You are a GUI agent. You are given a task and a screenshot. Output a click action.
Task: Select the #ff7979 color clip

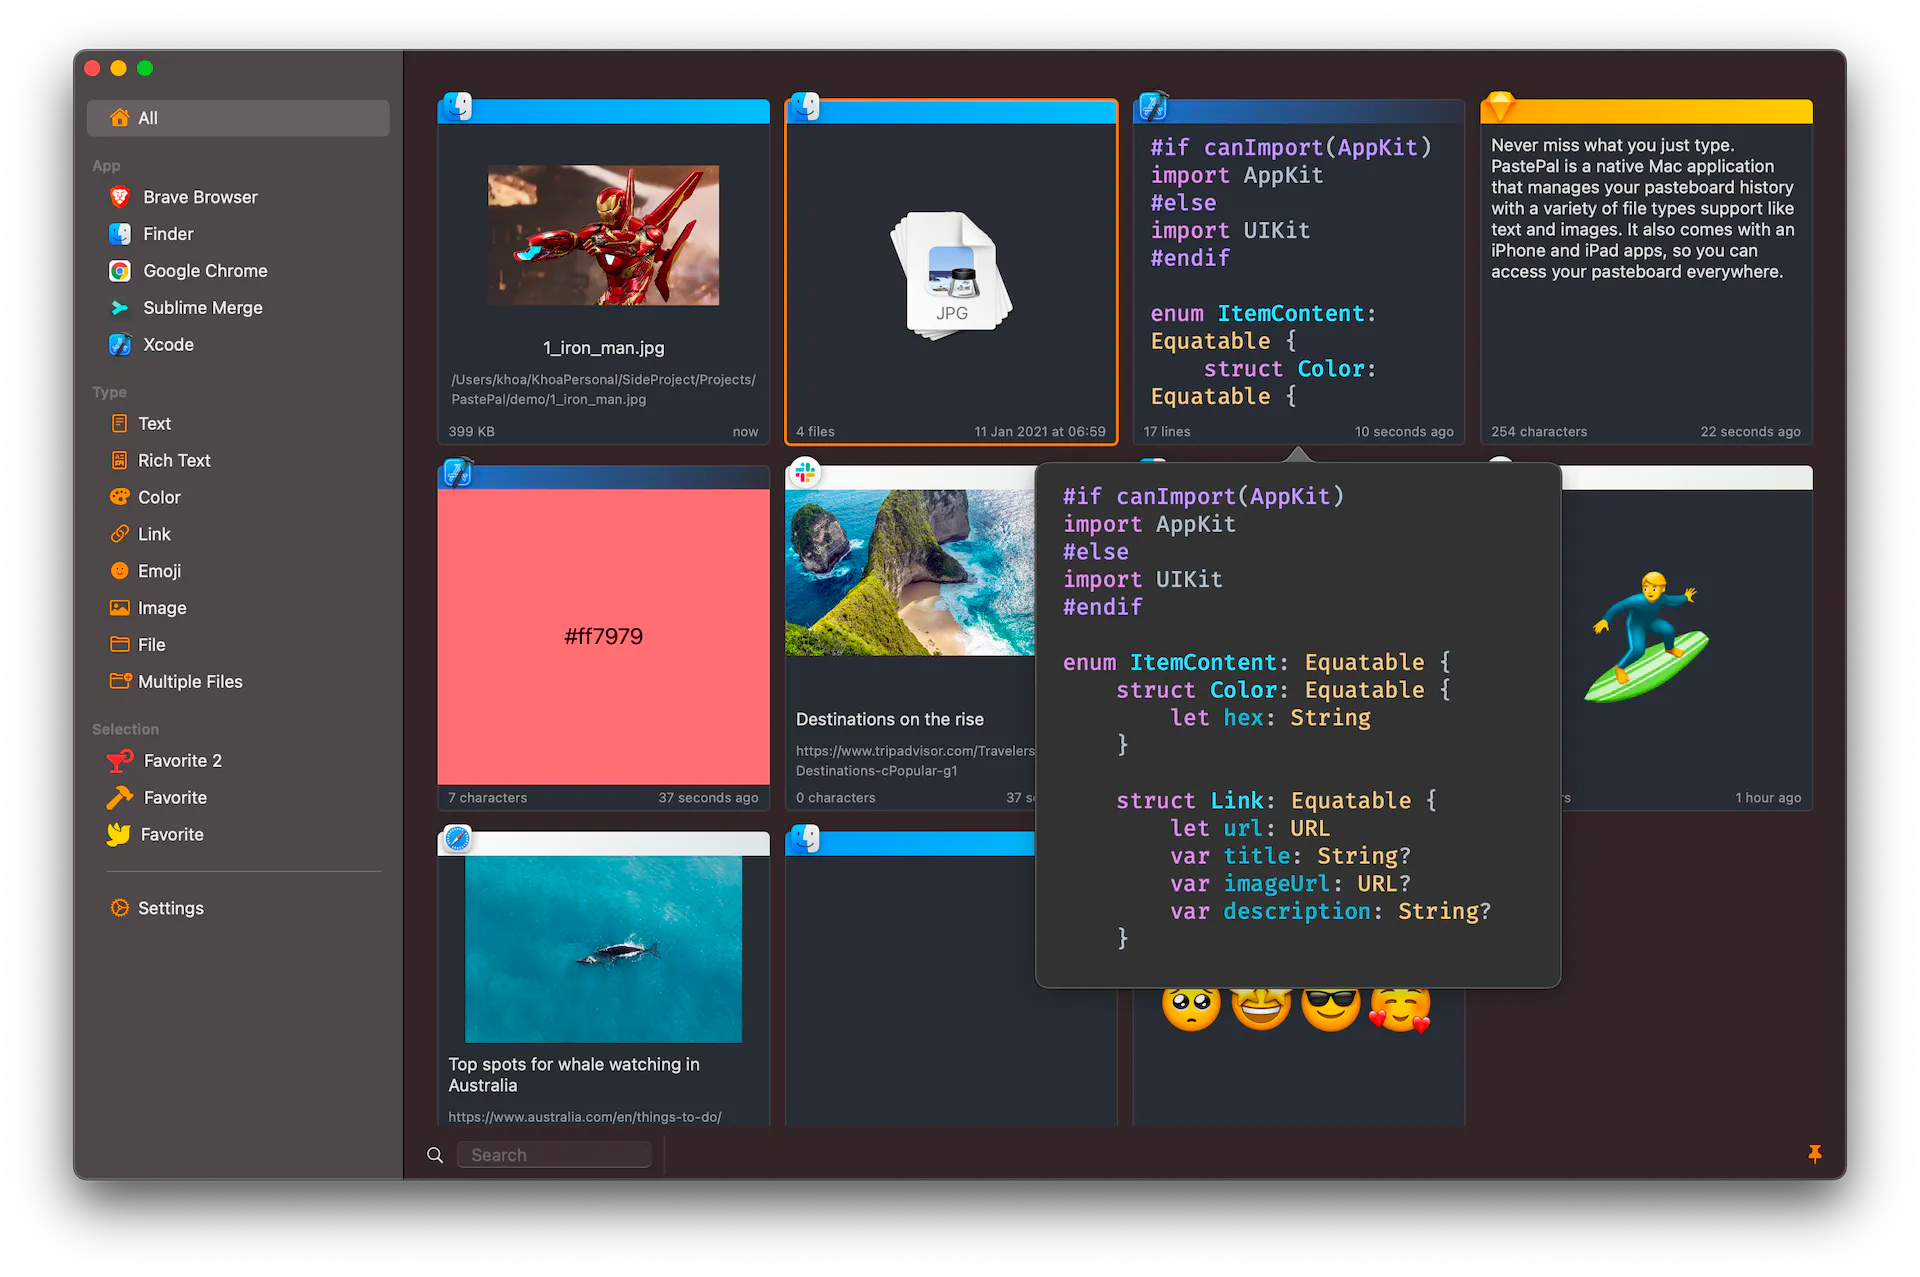(604, 638)
